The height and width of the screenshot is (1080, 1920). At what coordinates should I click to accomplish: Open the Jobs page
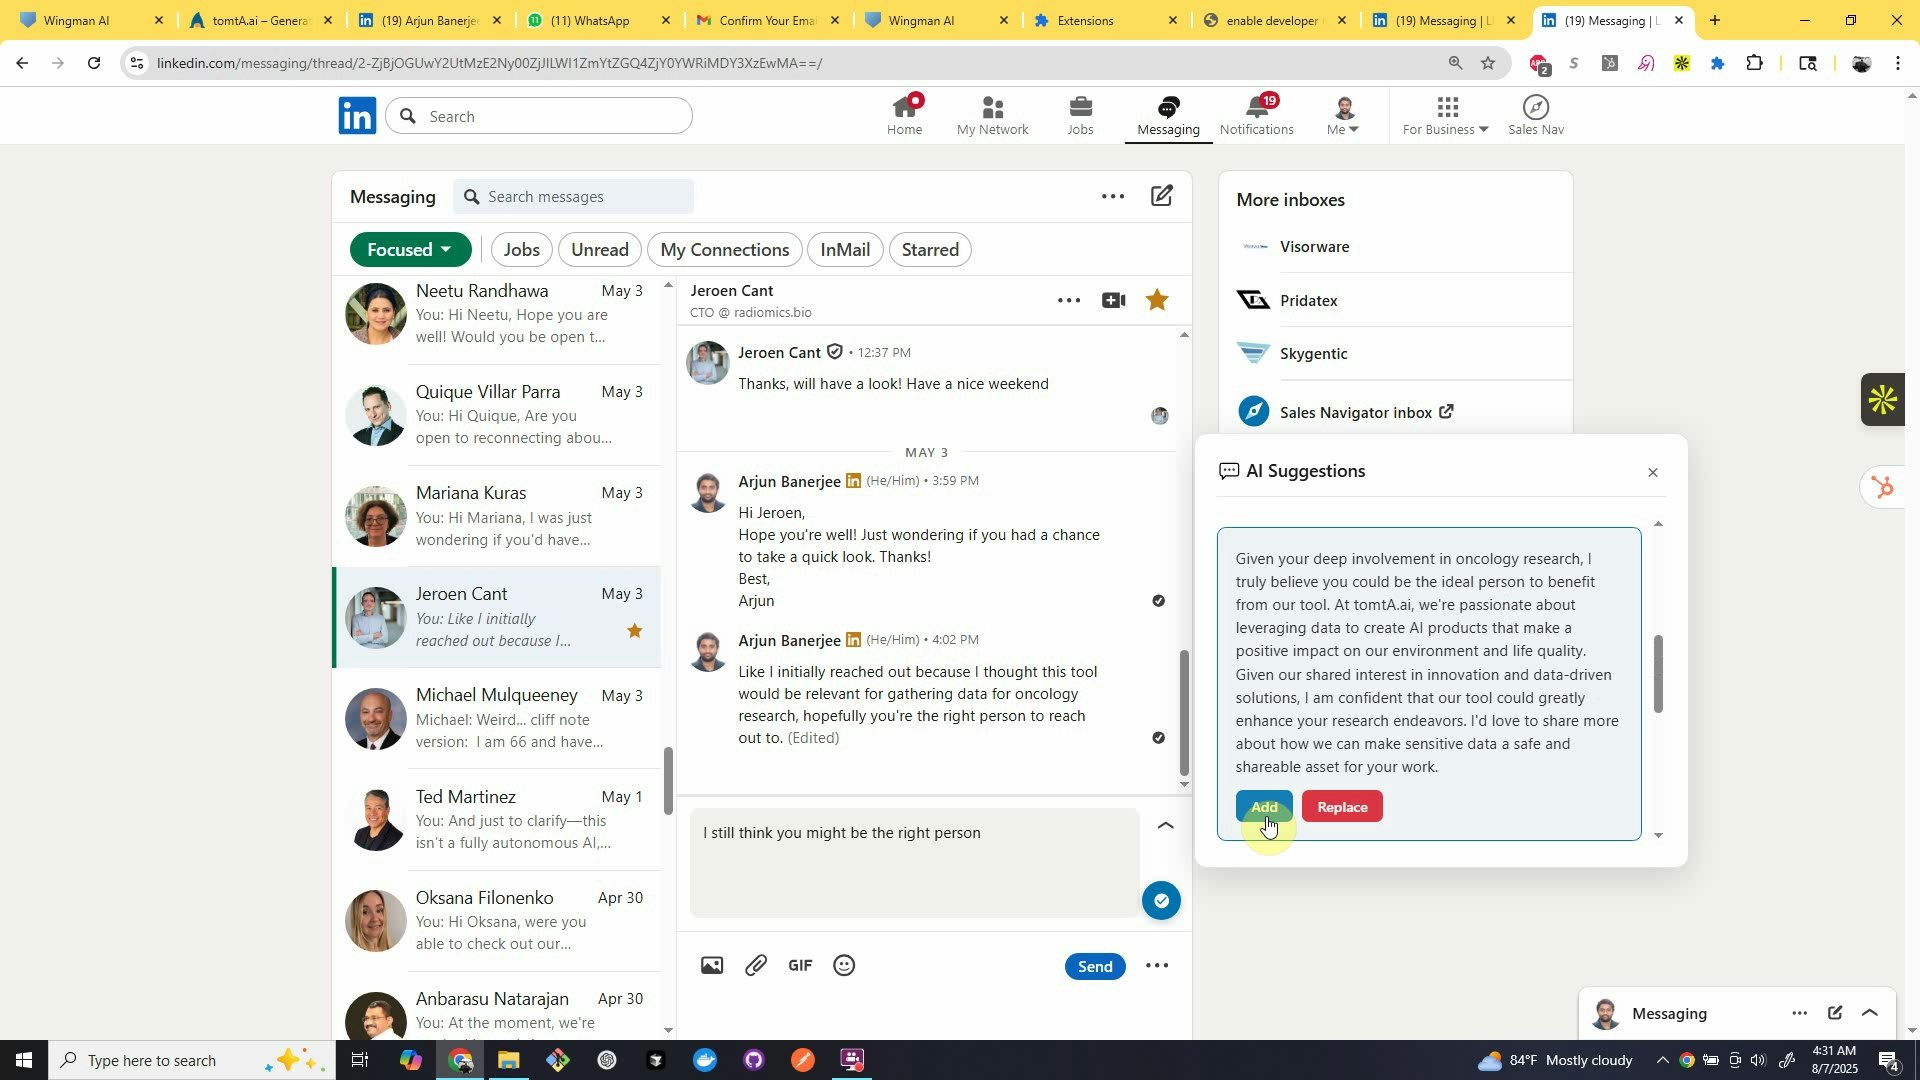(x=1080, y=115)
